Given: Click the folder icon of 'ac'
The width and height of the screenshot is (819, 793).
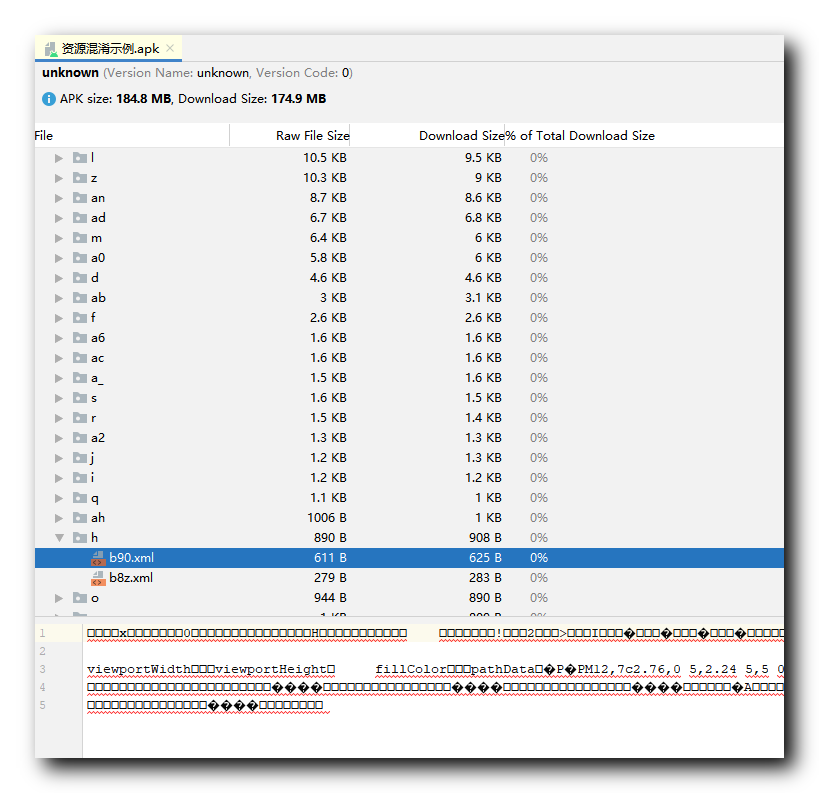Looking at the screenshot, I should pyautogui.click(x=80, y=358).
